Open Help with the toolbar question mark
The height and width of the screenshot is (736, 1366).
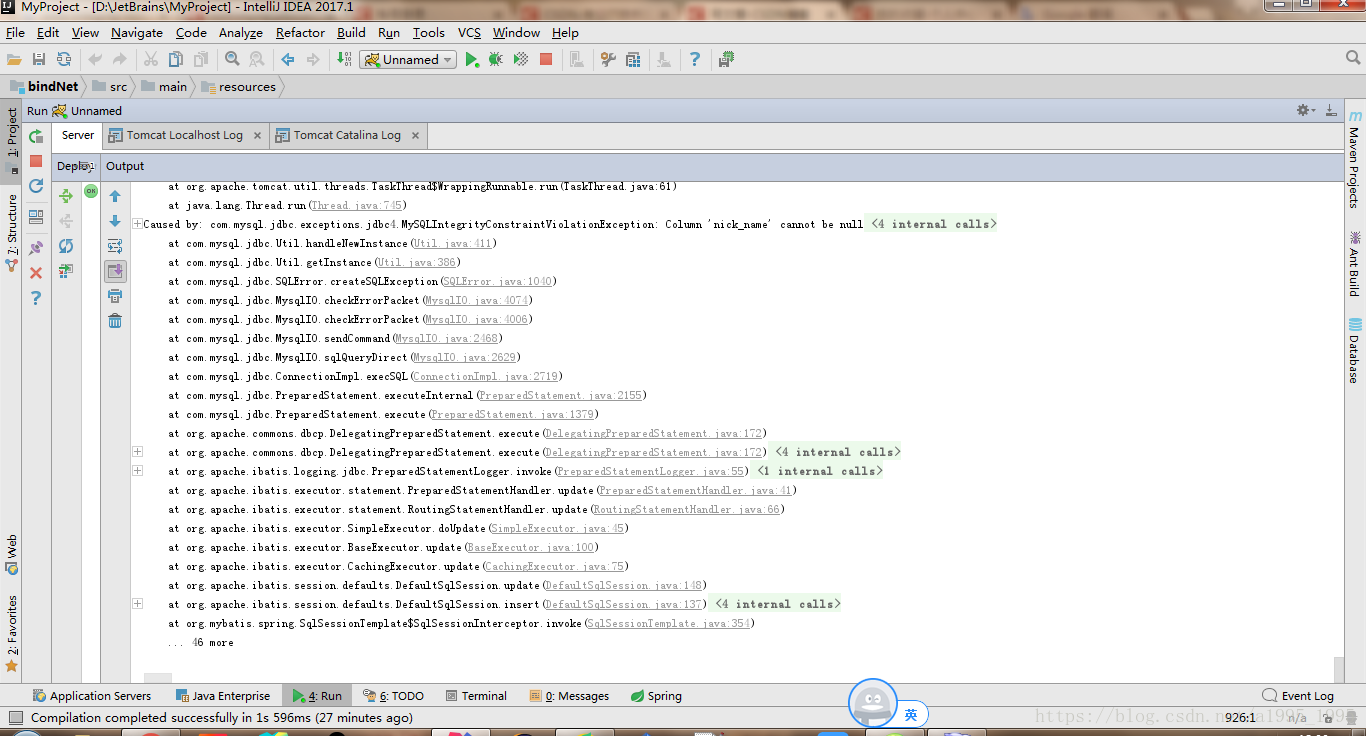click(x=695, y=60)
